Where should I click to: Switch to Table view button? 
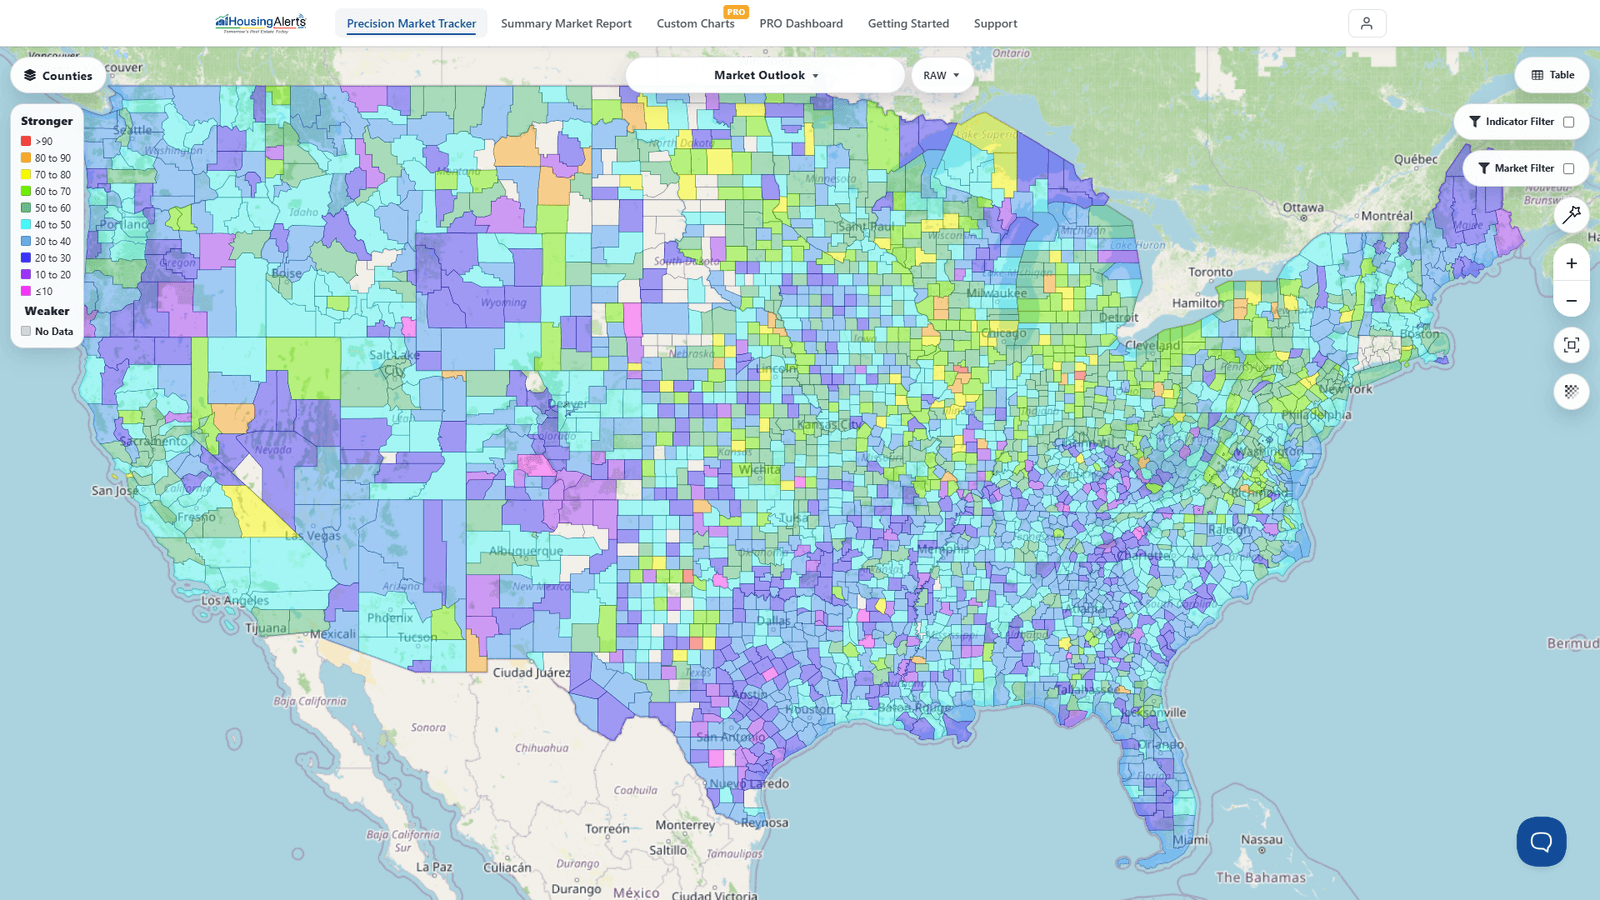tap(1552, 75)
